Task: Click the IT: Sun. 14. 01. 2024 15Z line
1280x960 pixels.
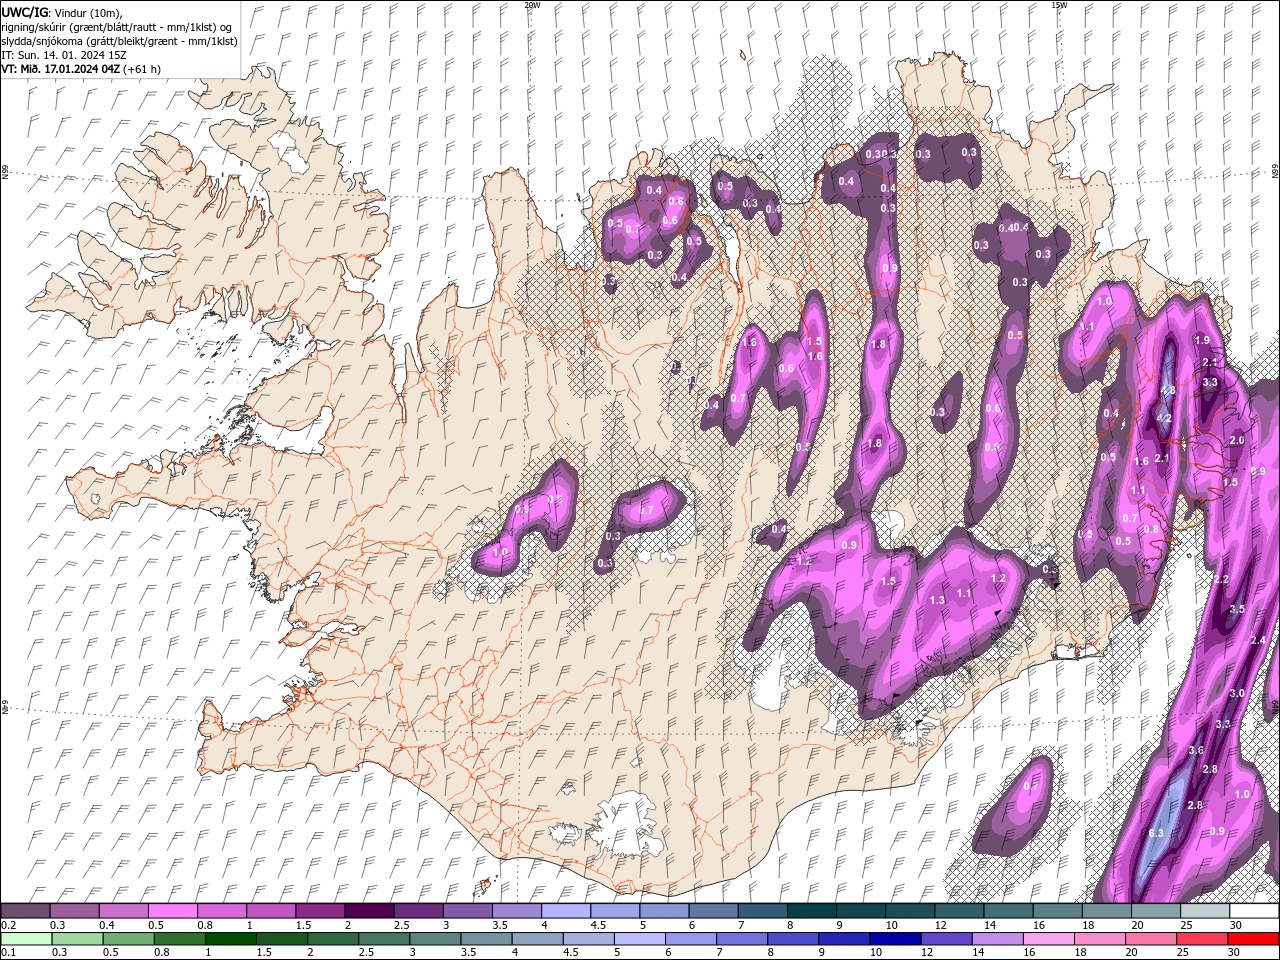Action: tap(64, 55)
